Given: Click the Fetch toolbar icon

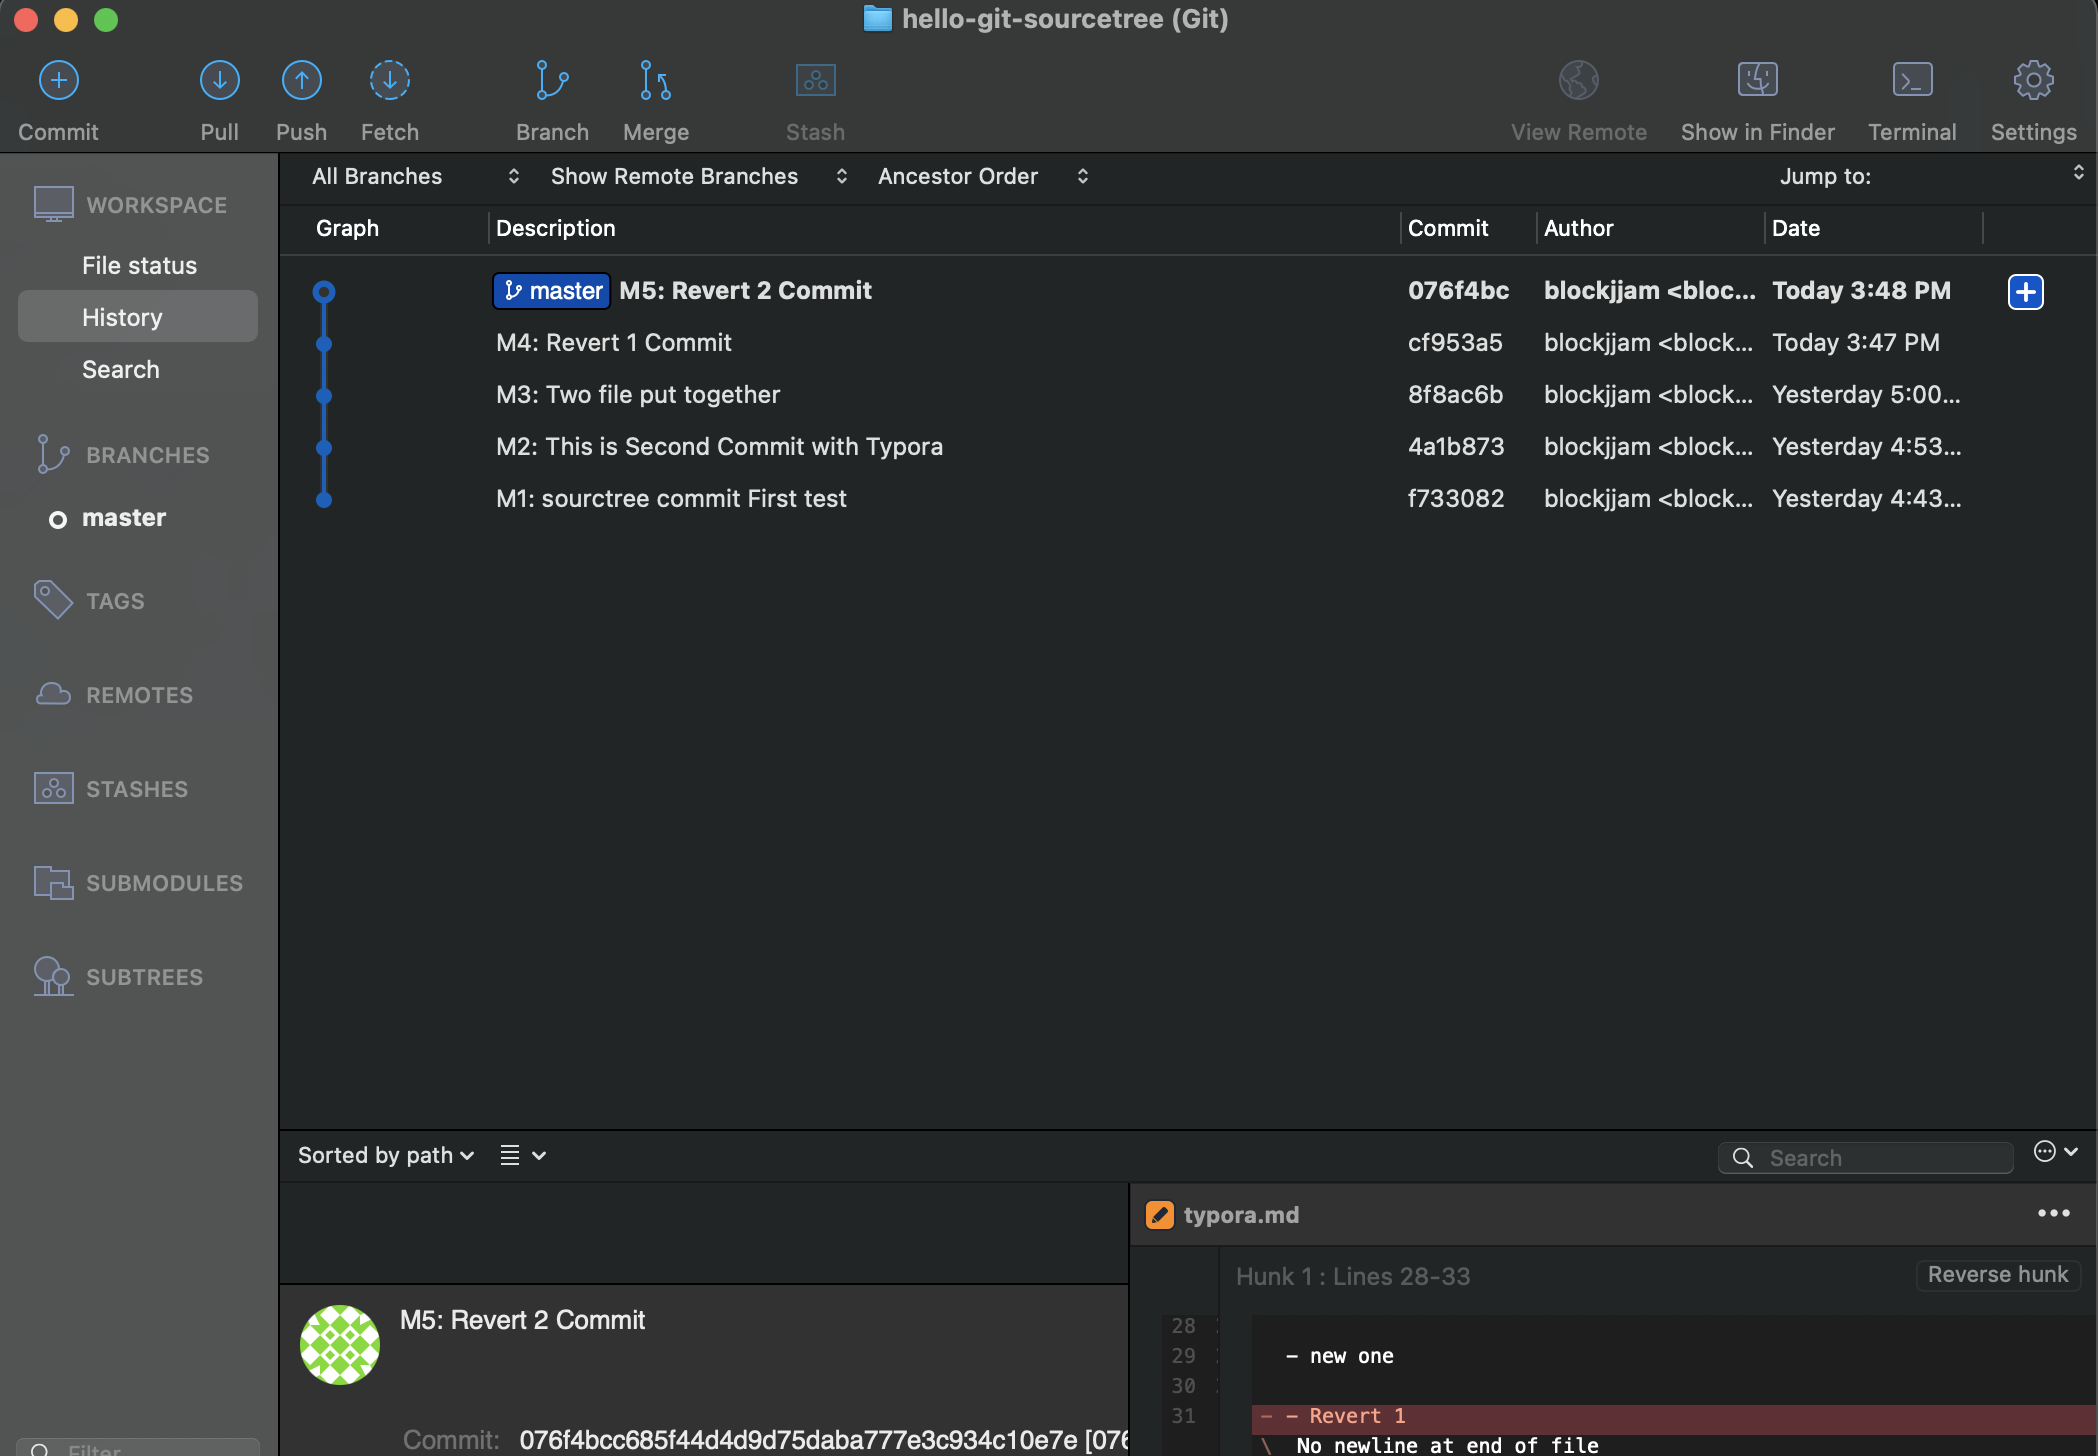Looking at the screenshot, I should (389, 81).
